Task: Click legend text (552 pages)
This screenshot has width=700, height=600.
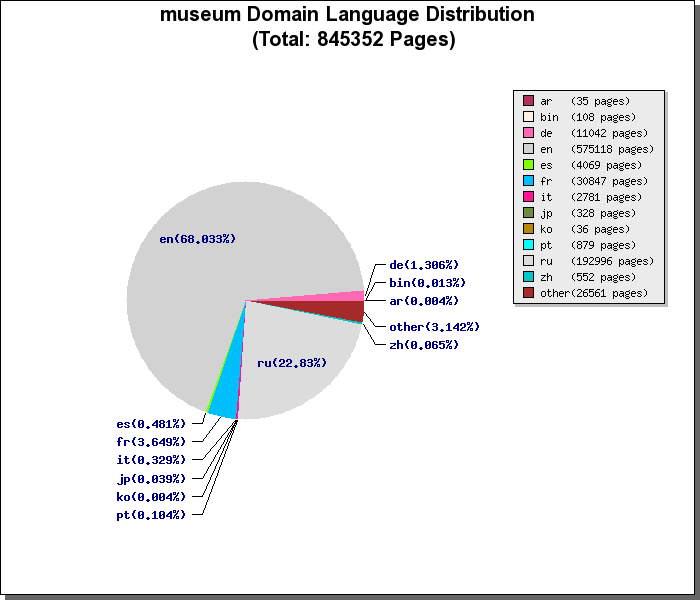Action: (603, 277)
